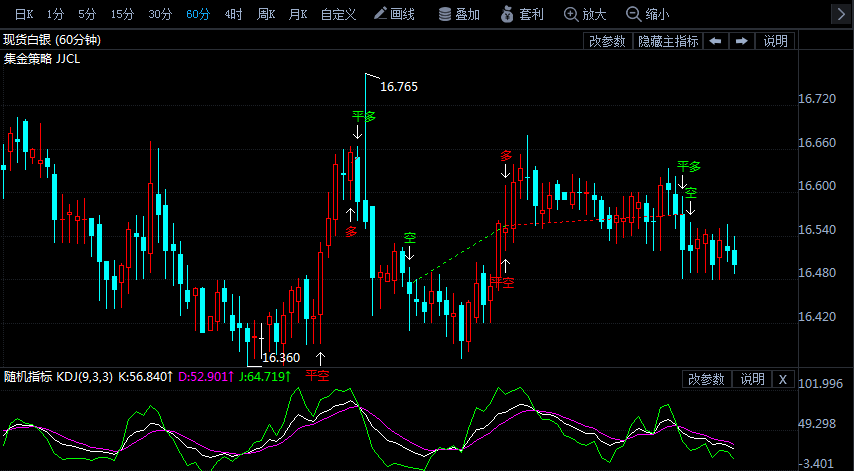Open the 套利 arbitrage tool
The image size is (854, 471).
[x=522, y=14]
